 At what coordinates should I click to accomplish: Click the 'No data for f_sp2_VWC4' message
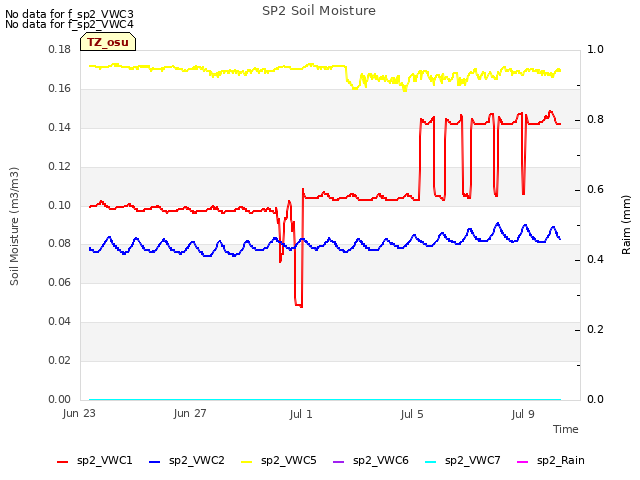(x=69, y=24)
